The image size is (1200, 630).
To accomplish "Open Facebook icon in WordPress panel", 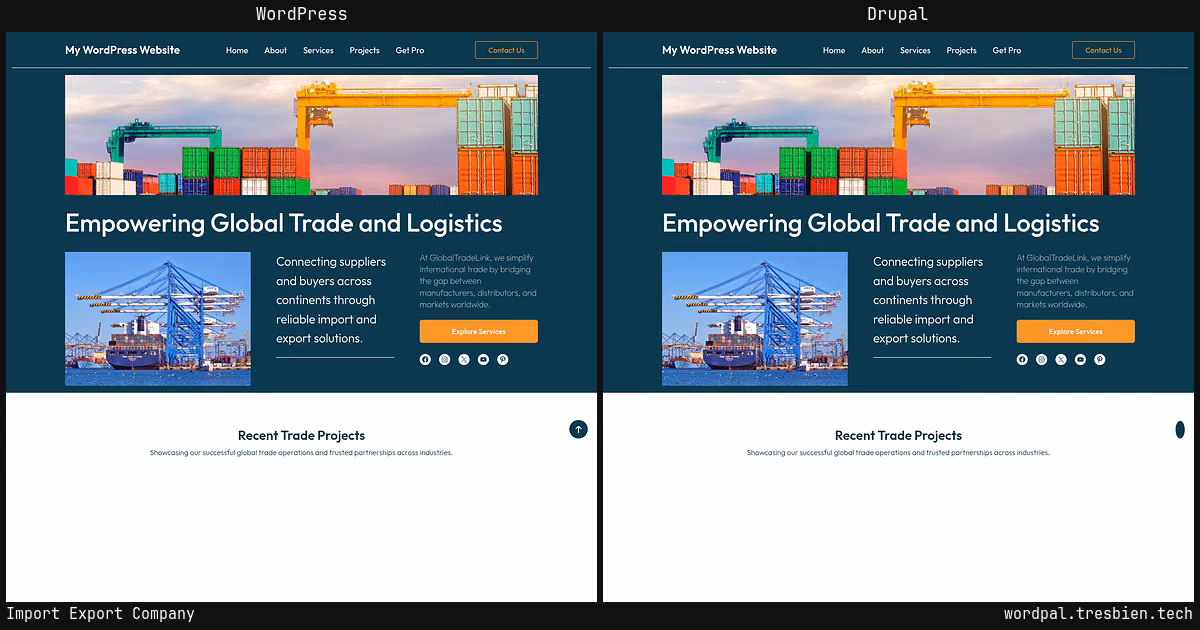I will 425,360.
